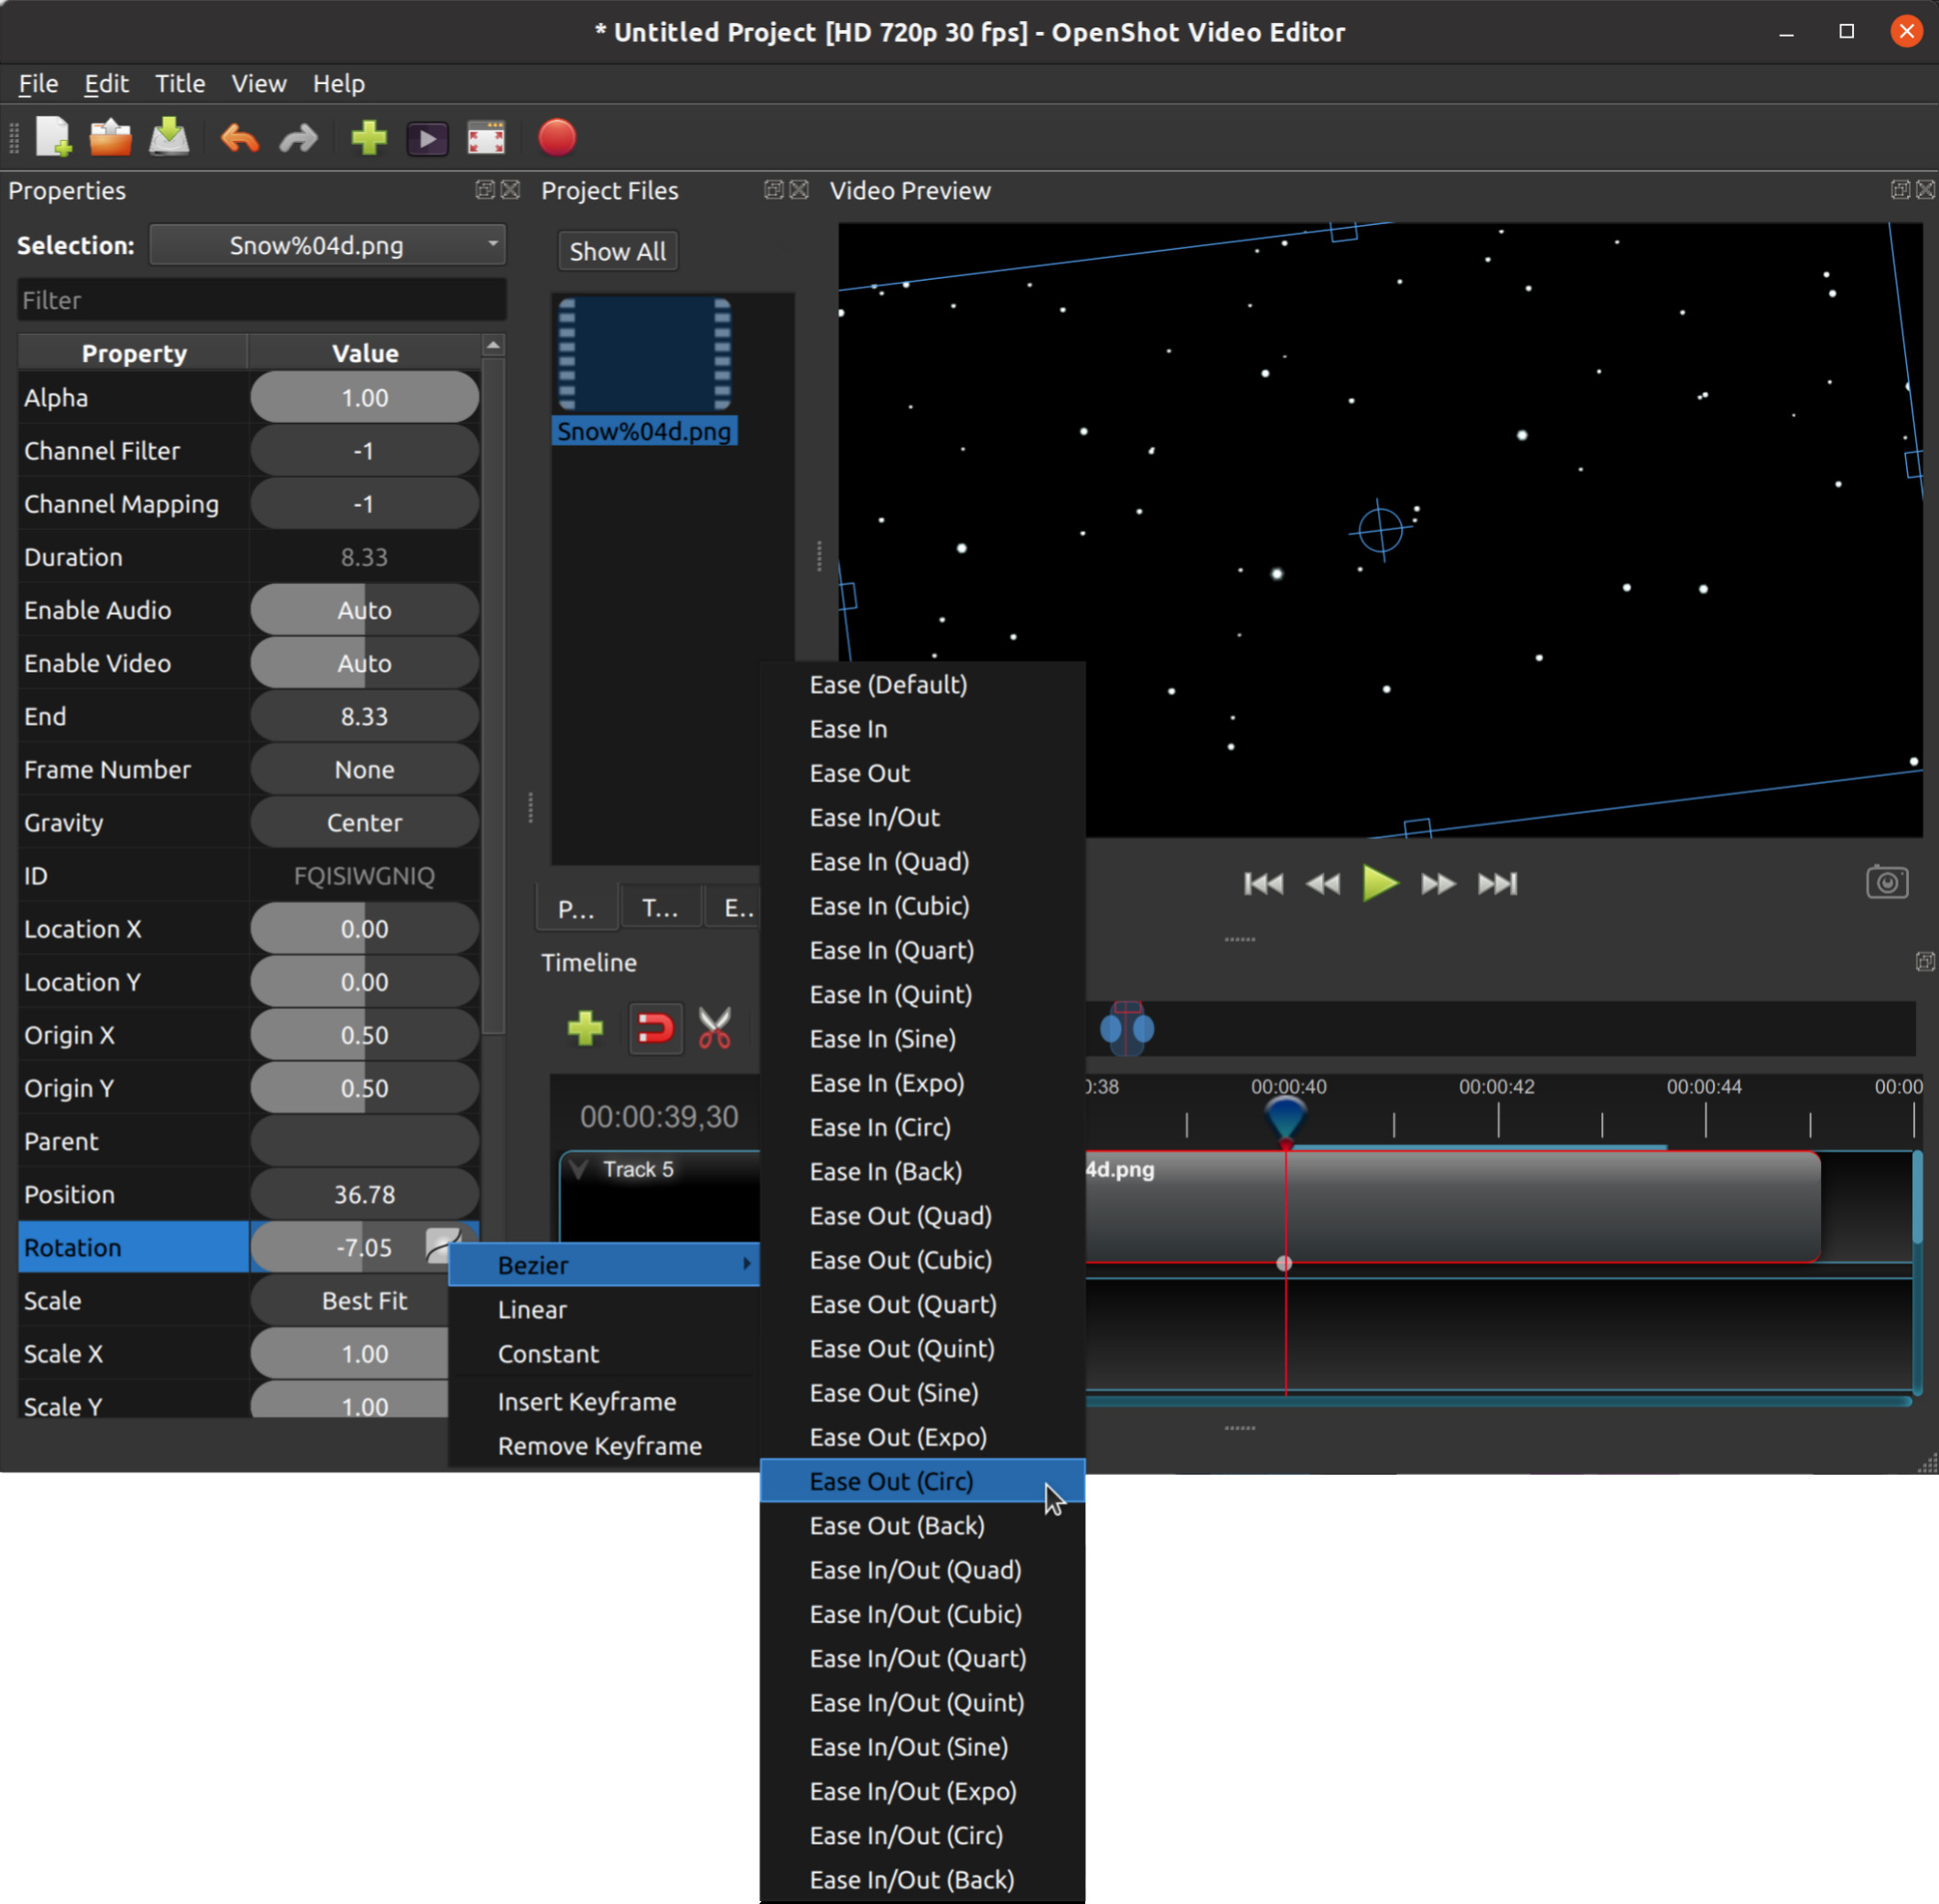
Task: Click the Save Project icon
Action: click(x=169, y=137)
